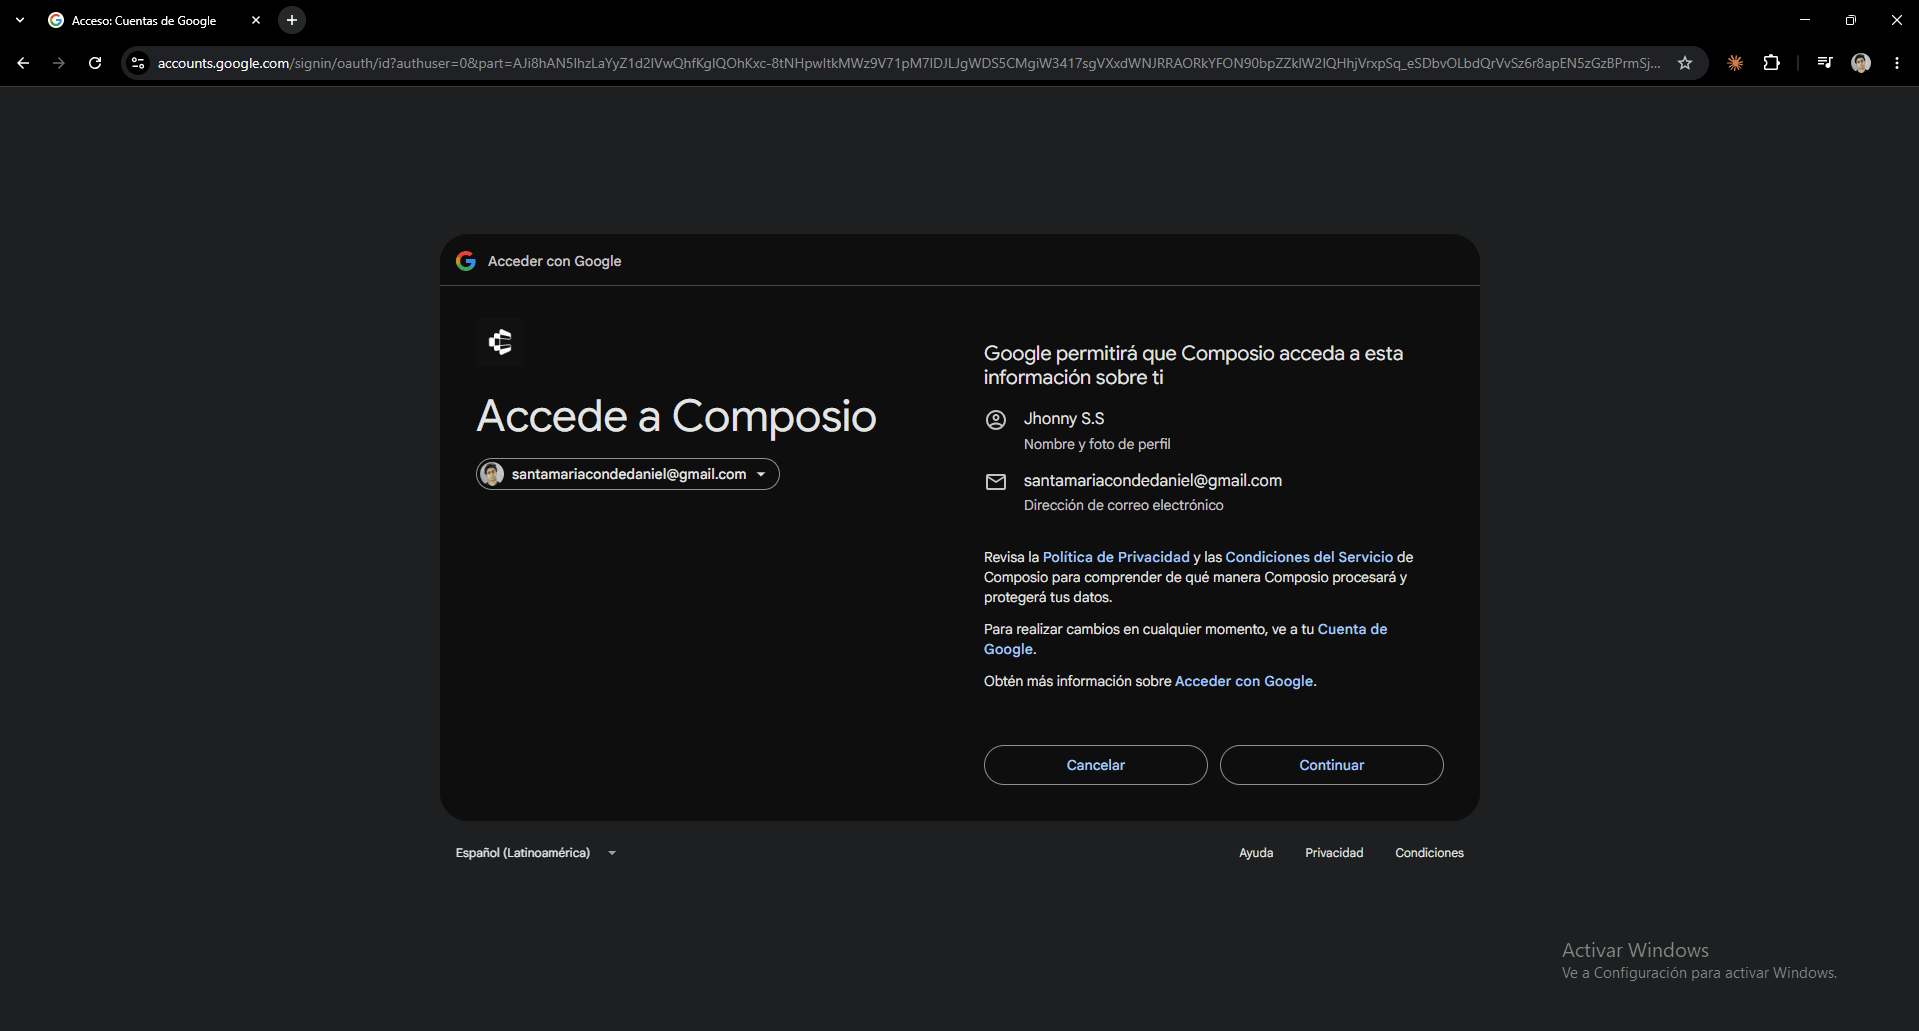Click the Continuar button
The image size is (1919, 1031).
point(1331,765)
